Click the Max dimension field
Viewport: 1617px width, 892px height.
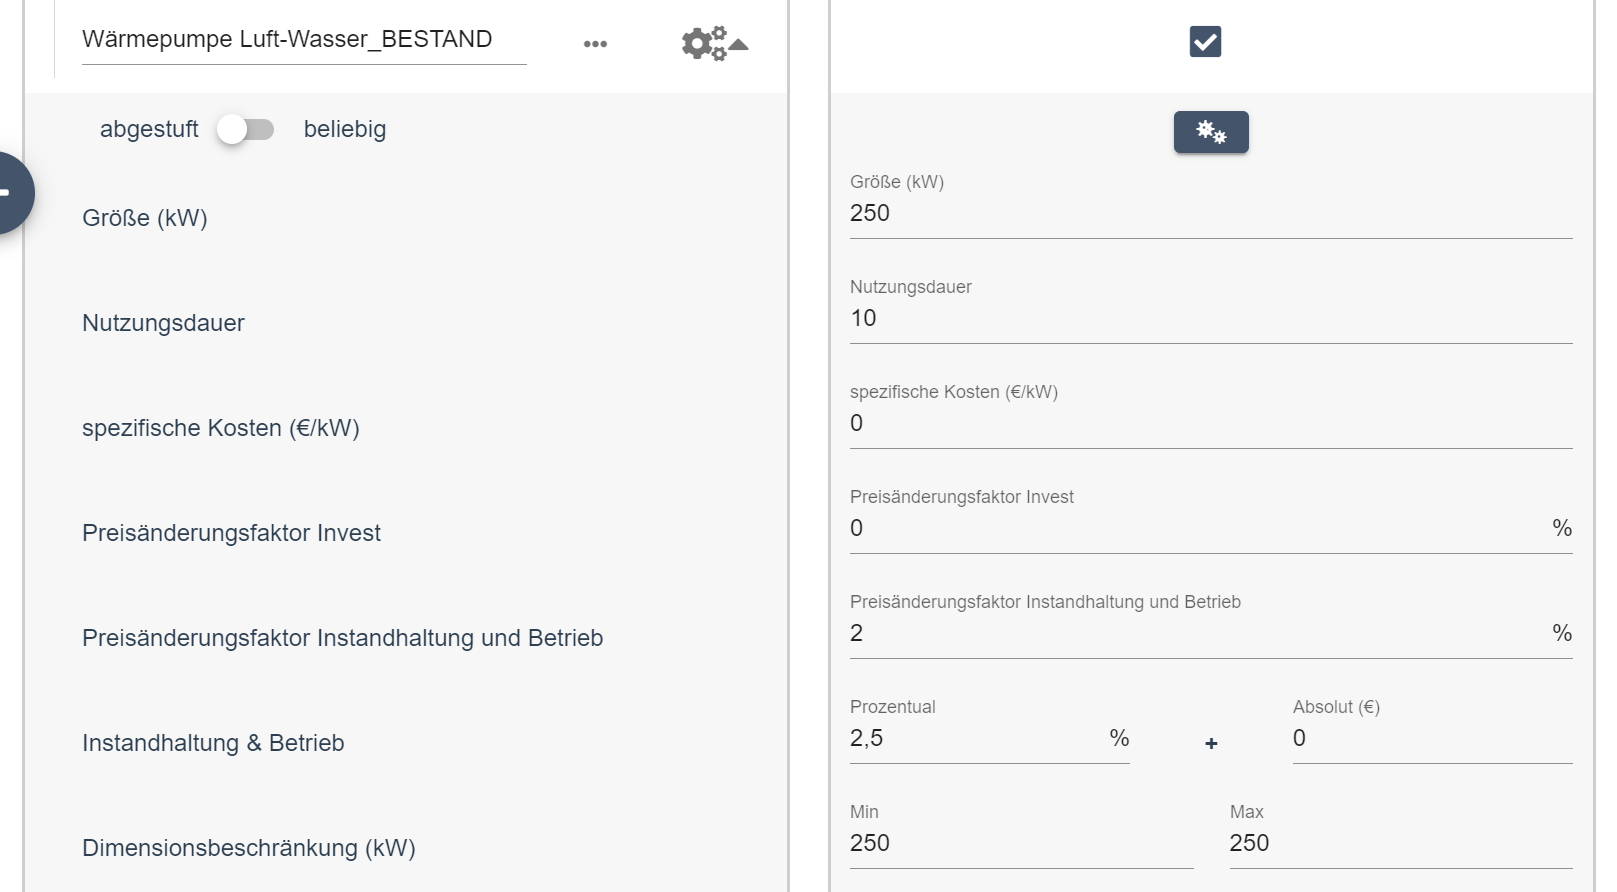point(1400,844)
